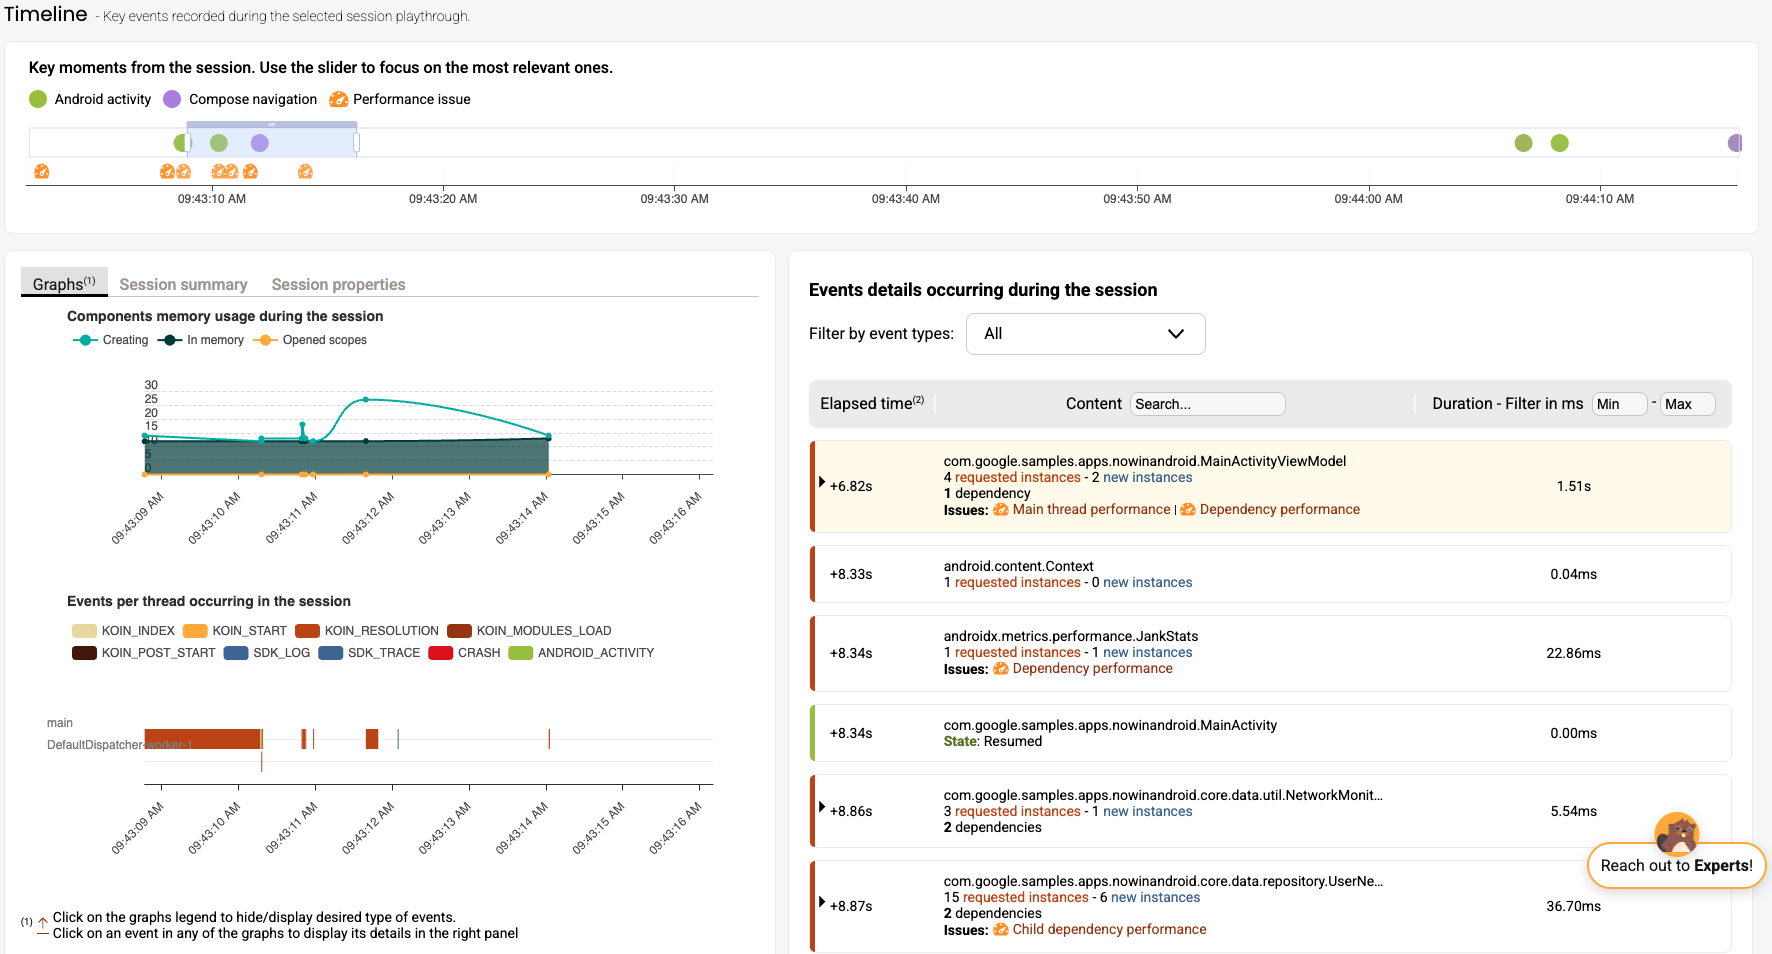Click the beaver mascot chat icon
This screenshot has width=1772, height=954.
[1677, 832]
